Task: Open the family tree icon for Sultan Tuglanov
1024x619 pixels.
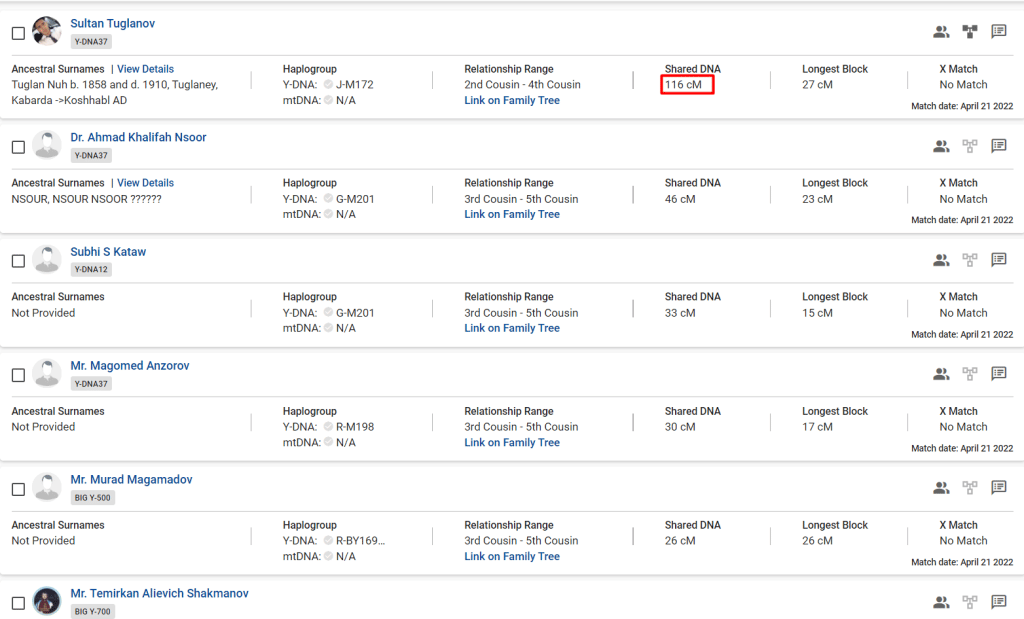Action: (x=969, y=32)
